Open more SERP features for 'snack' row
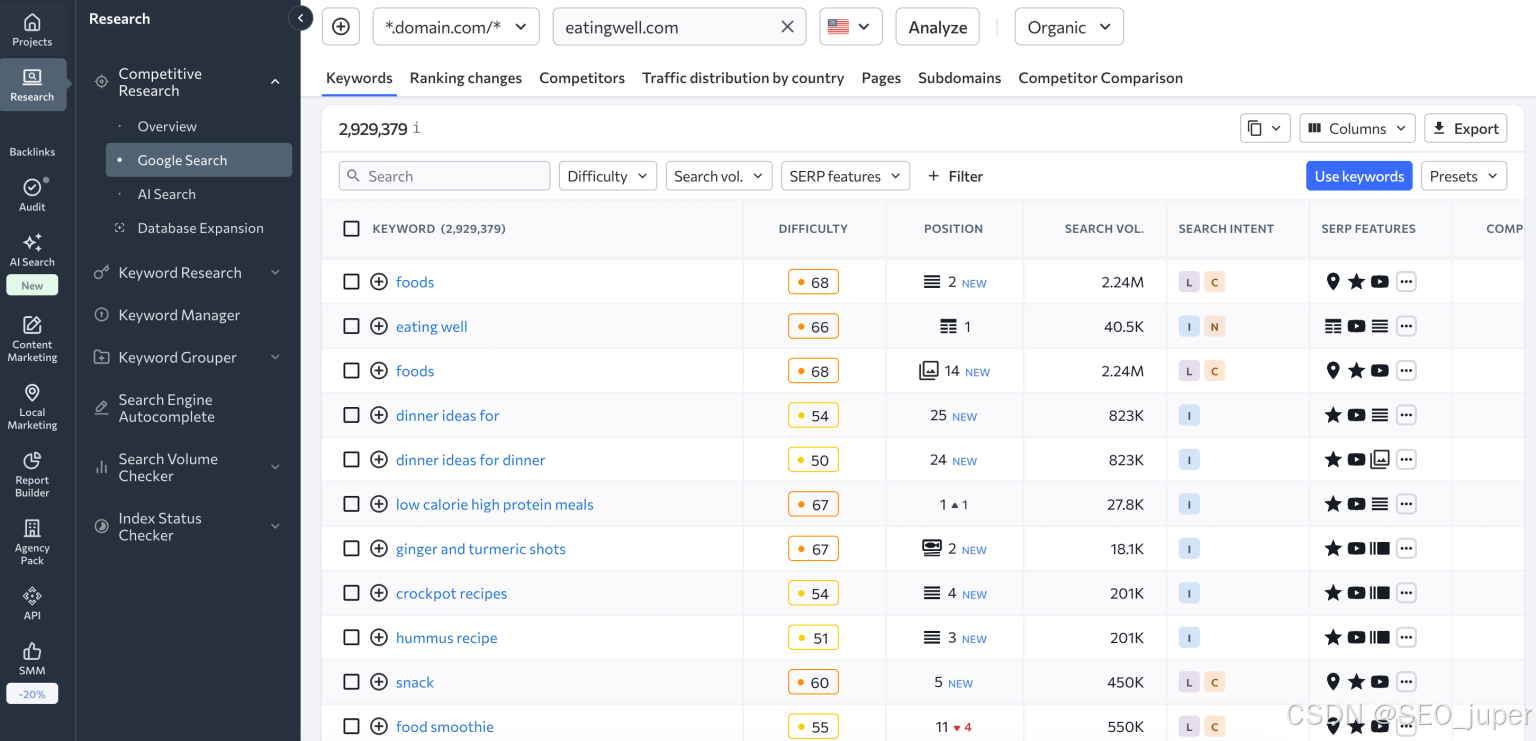This screenshot has width=1536, height=741. (1406, 682)
